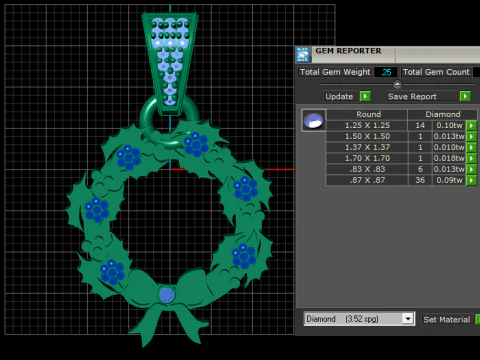The image size is (480, 360).
Task: Click the 0.018tw weight cell
Action: pos(449,158)
